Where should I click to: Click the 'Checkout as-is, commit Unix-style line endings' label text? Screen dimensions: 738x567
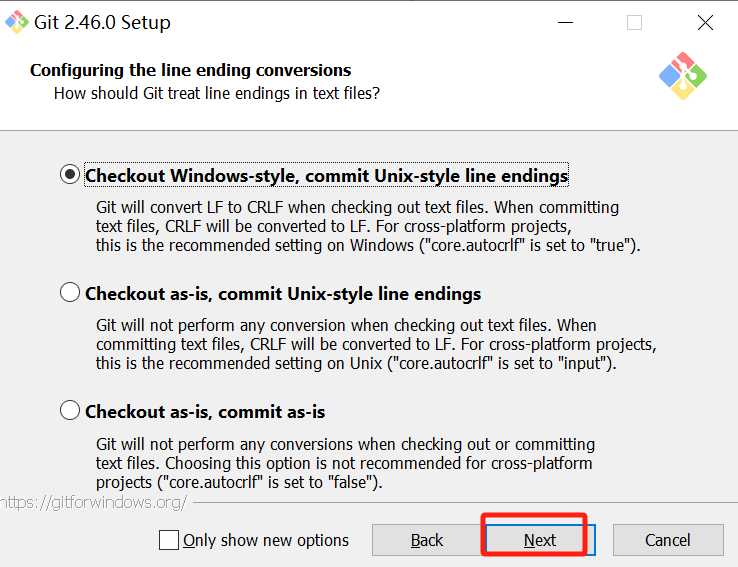[x=283, y=294]
